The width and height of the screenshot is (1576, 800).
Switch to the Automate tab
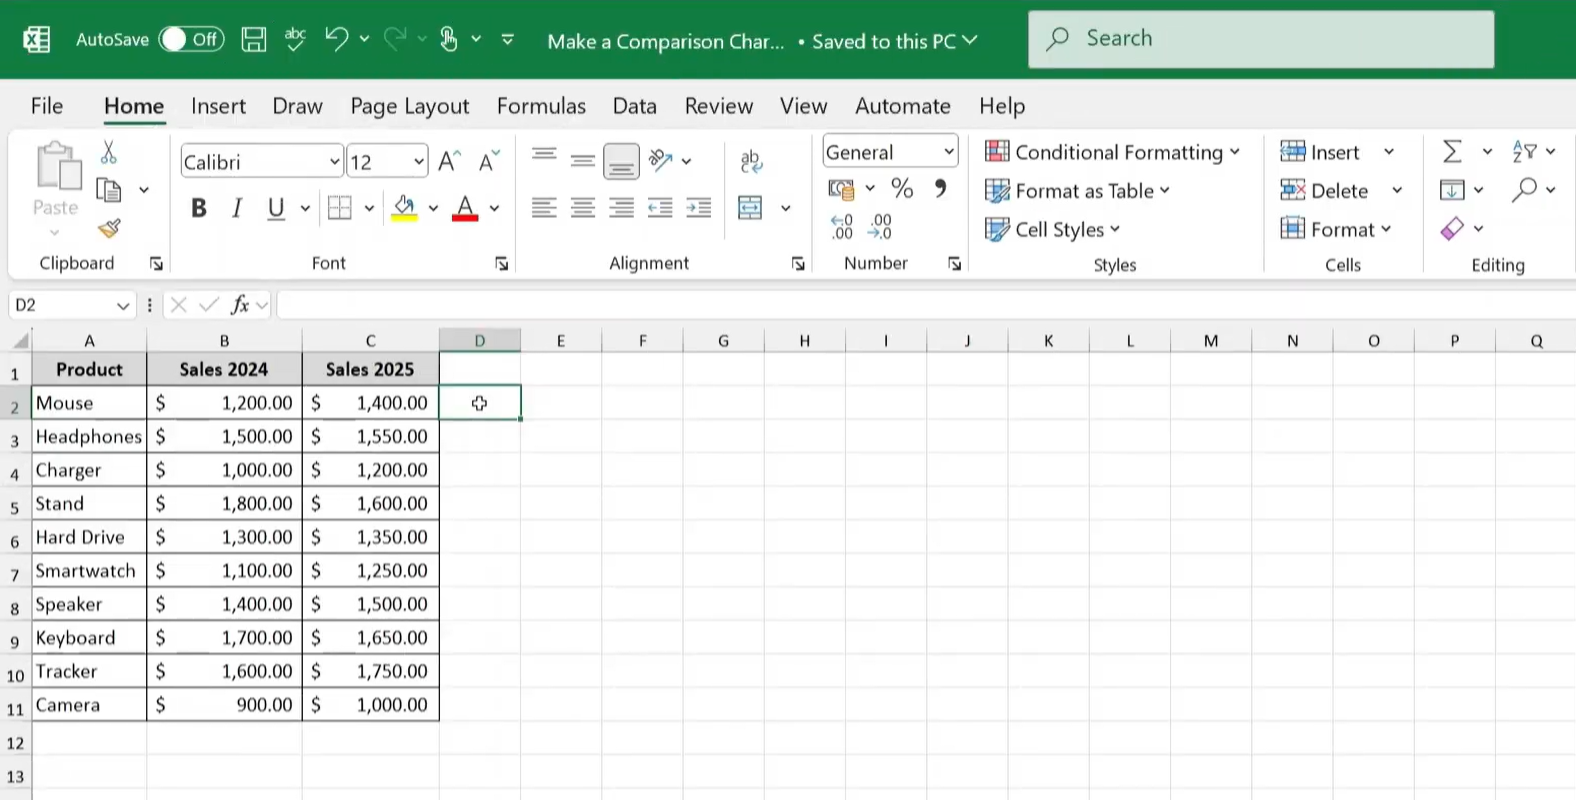click(902, 106)
